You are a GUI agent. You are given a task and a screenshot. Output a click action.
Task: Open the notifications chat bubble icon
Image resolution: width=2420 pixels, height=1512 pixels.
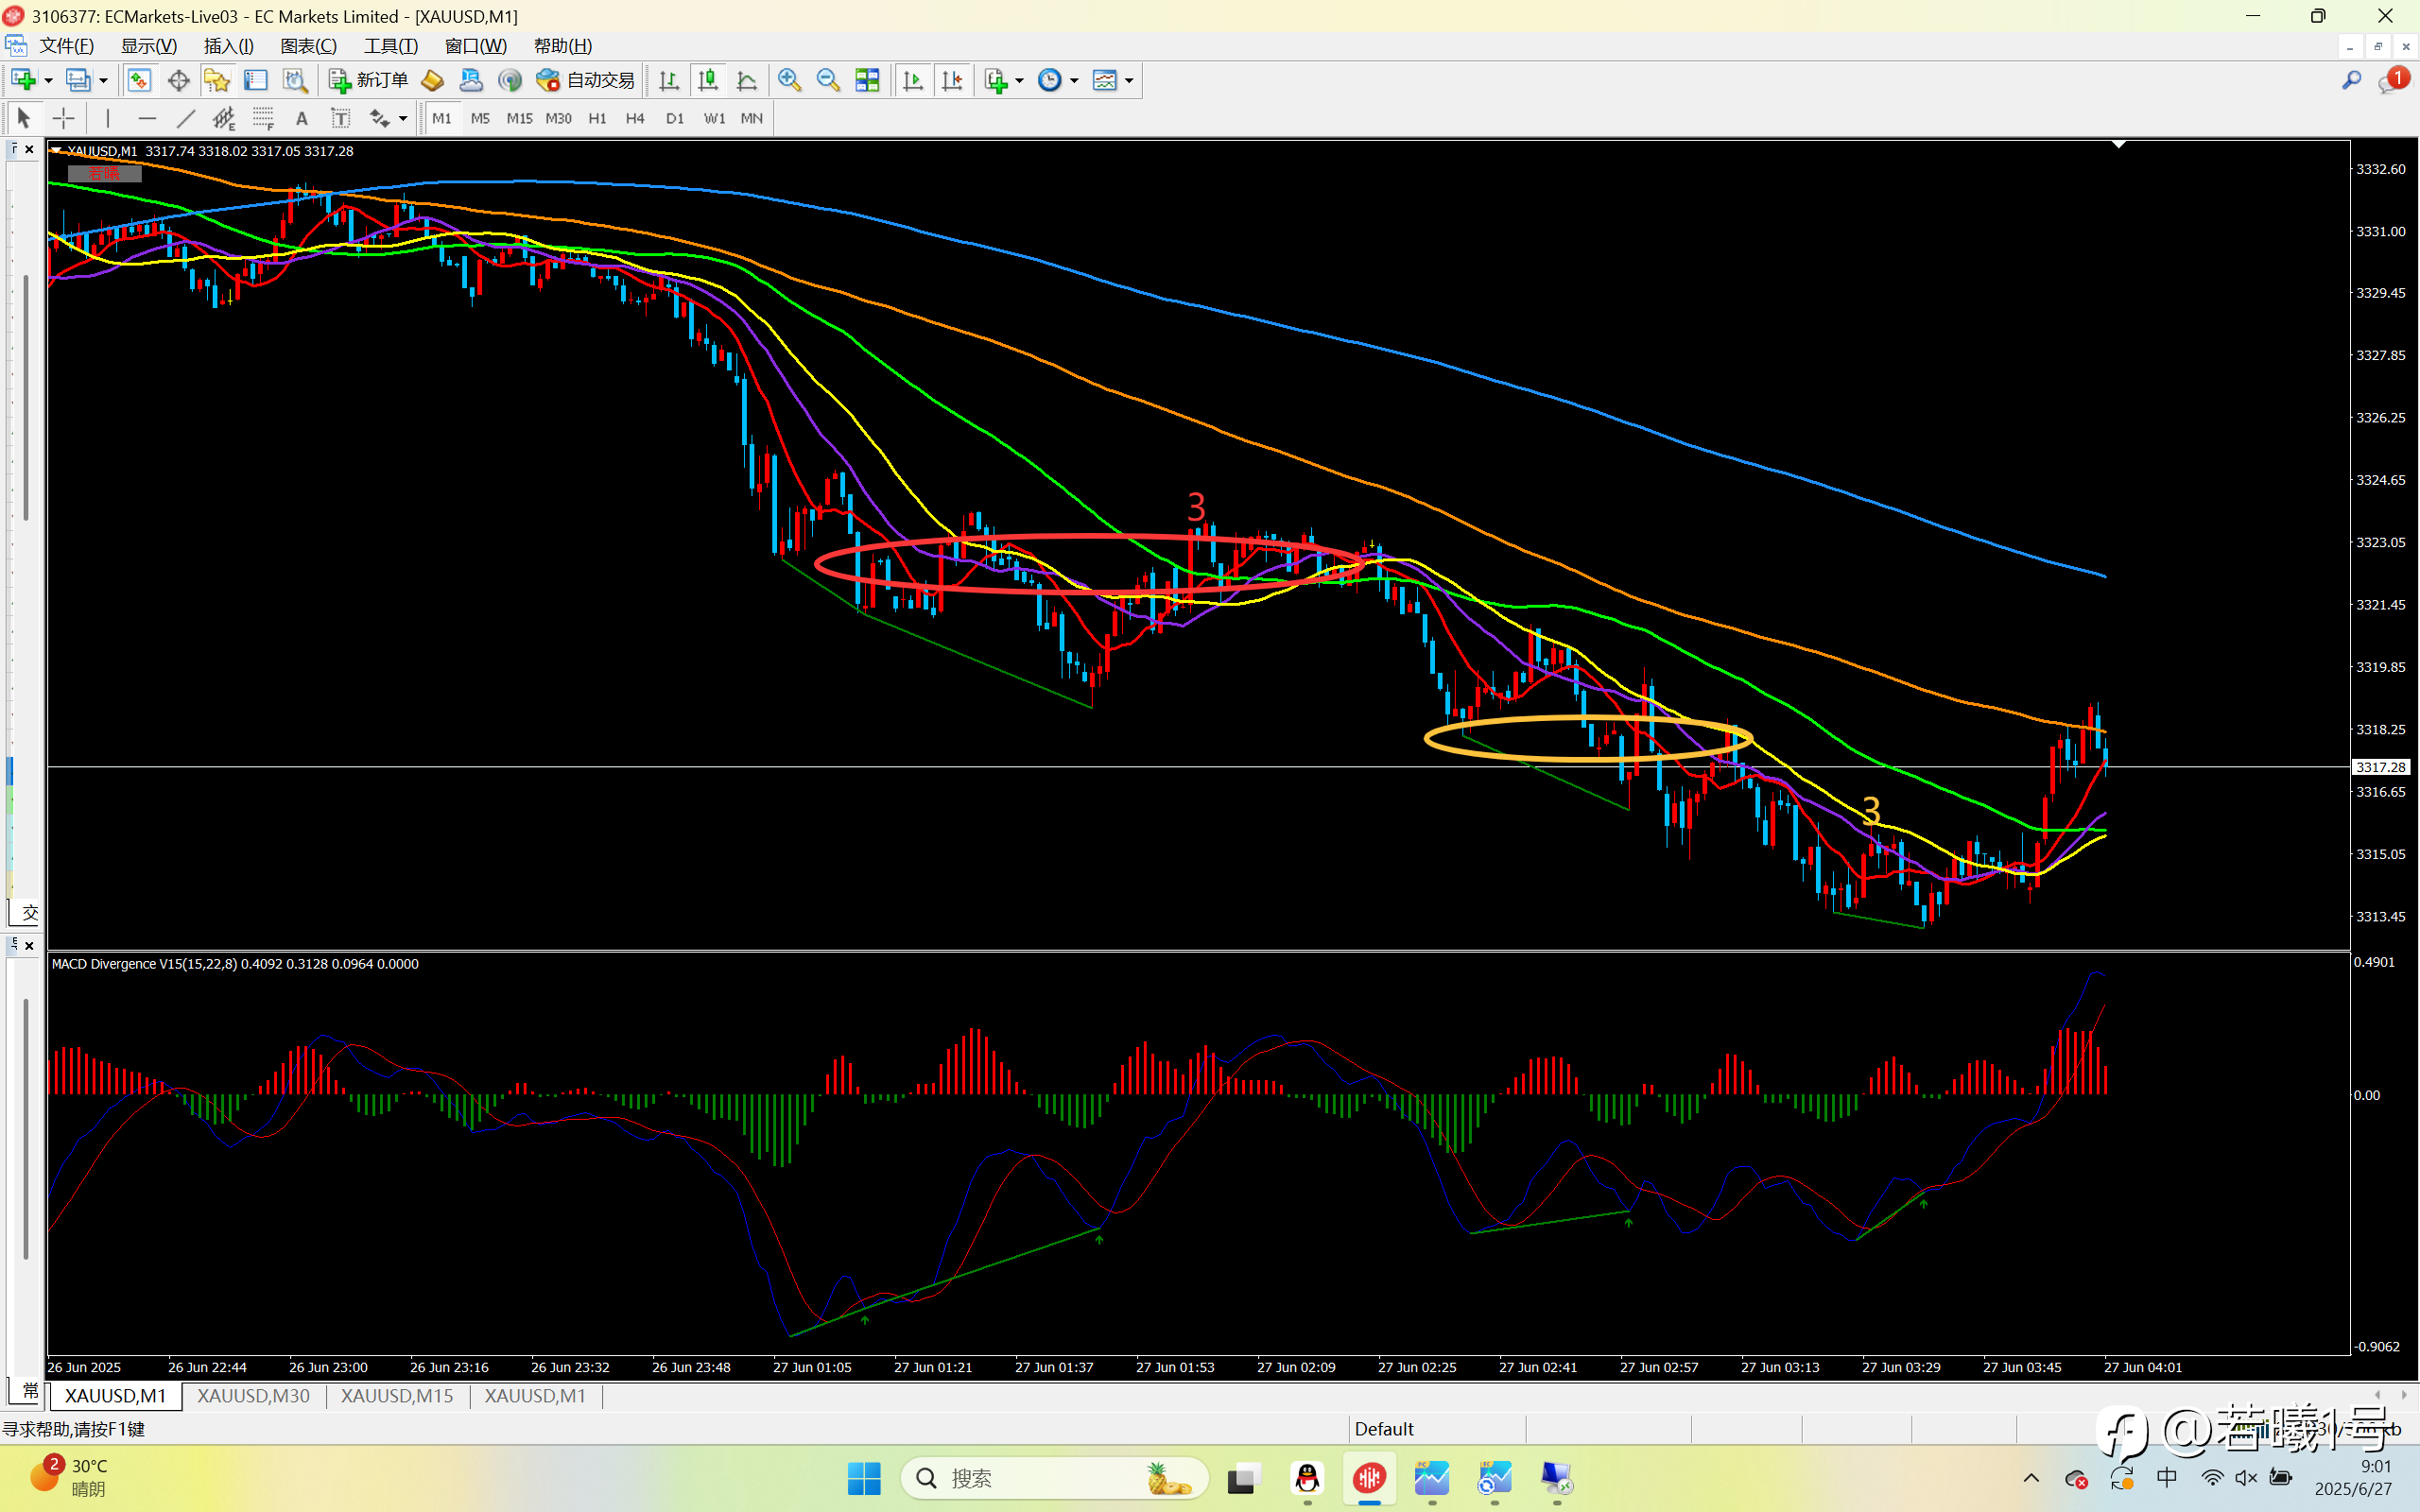(x=2393, y=80)
